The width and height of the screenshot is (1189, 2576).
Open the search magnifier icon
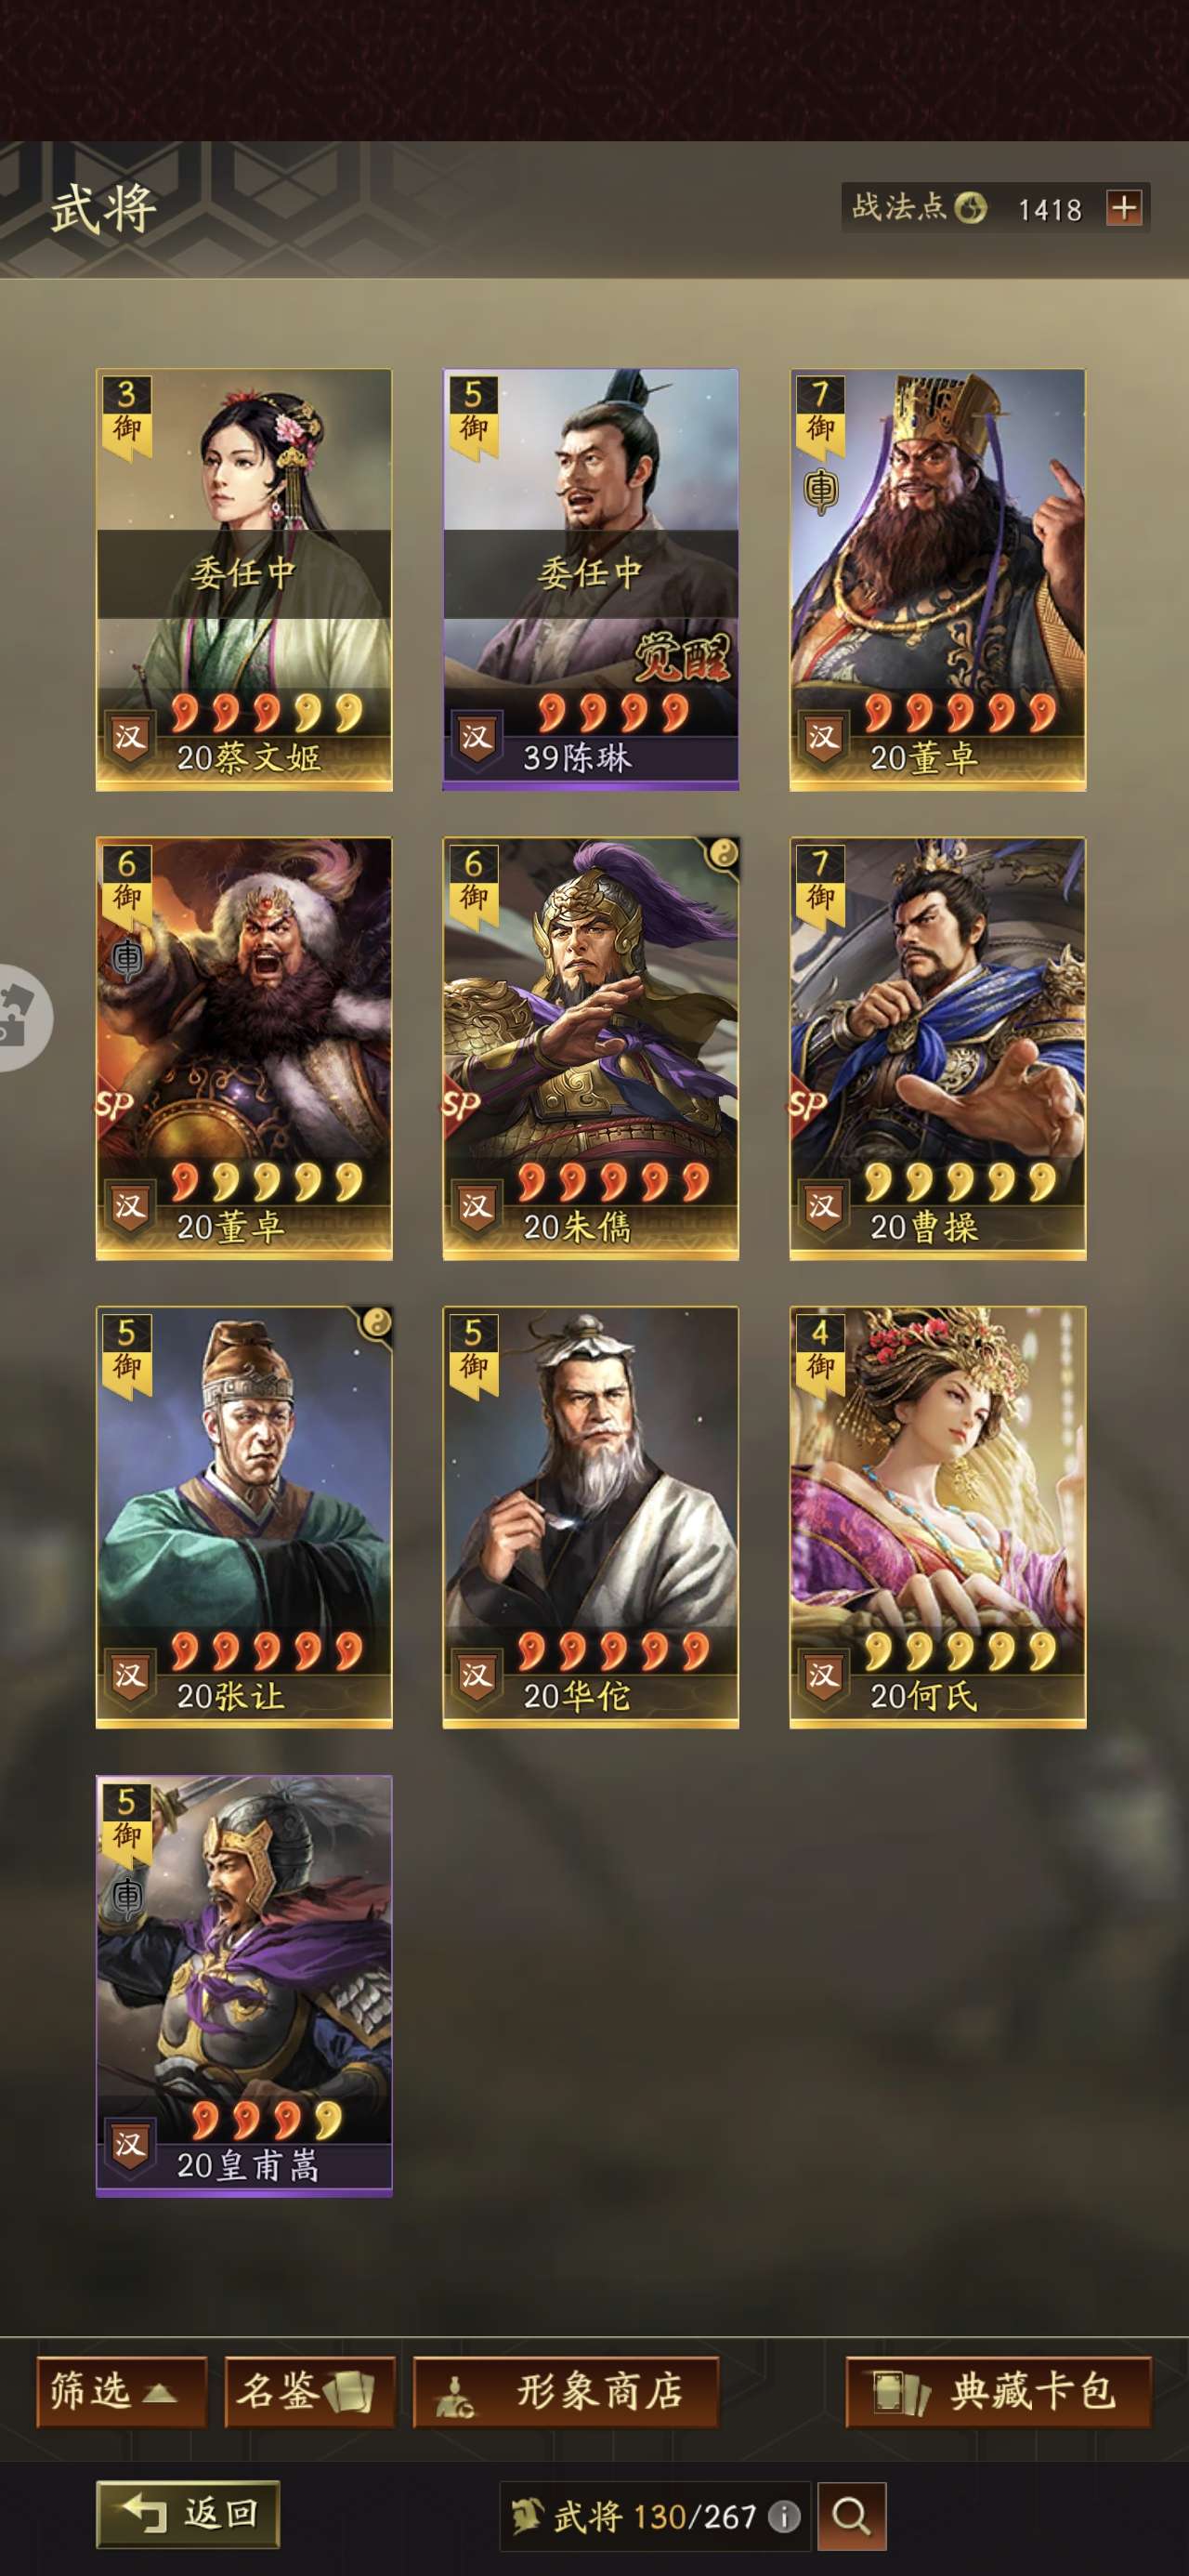(x=851, y=2515)
